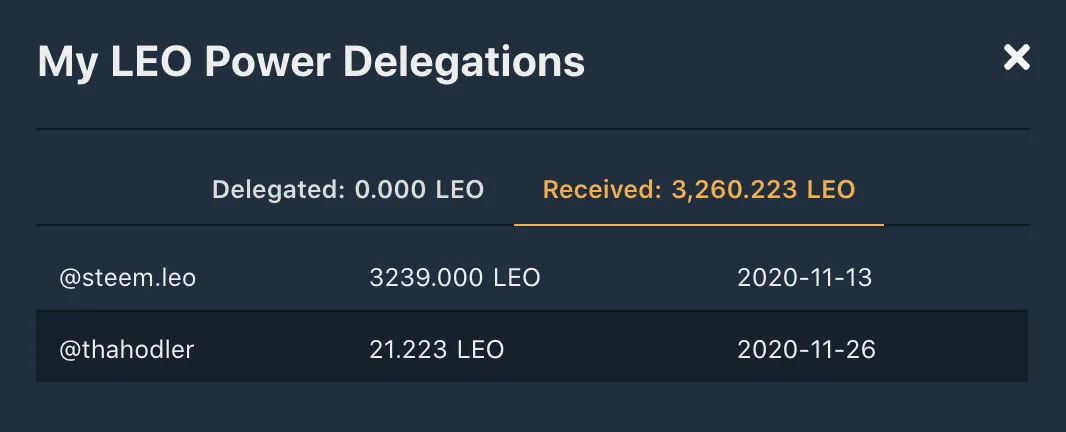Click the word Delegated in the grey tab
The image size is (1066, 432).
click(279, 190)
